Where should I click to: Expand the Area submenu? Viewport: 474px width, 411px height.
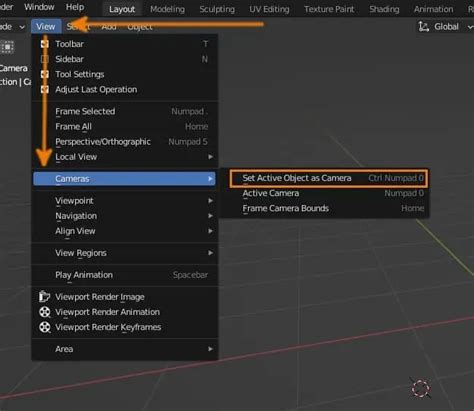125,349
